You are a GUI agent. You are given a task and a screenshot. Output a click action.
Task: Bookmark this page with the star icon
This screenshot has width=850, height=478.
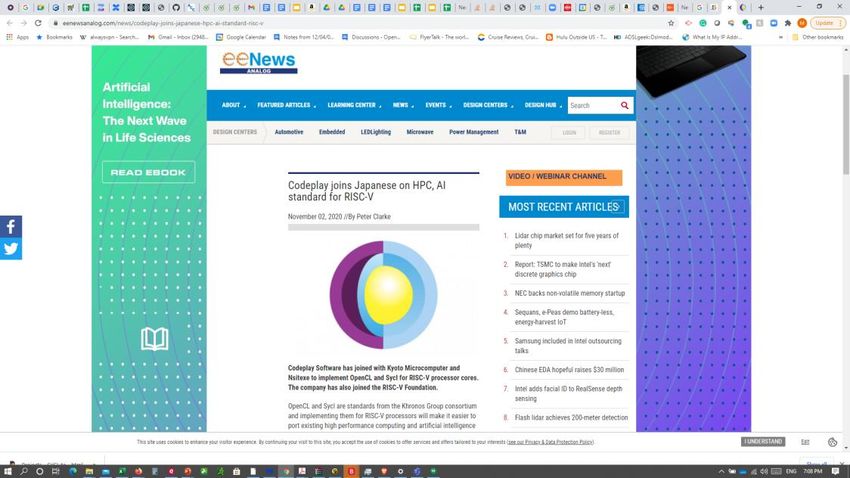pyautogui.click(x=671, y=23)
